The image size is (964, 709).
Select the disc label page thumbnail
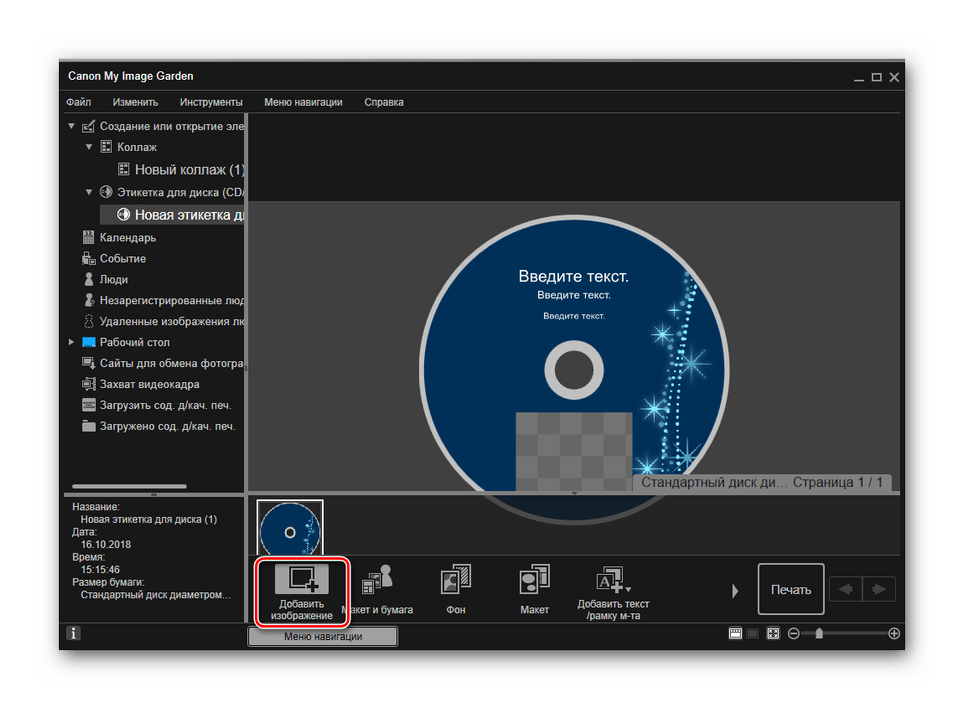[x=290, y=527]
